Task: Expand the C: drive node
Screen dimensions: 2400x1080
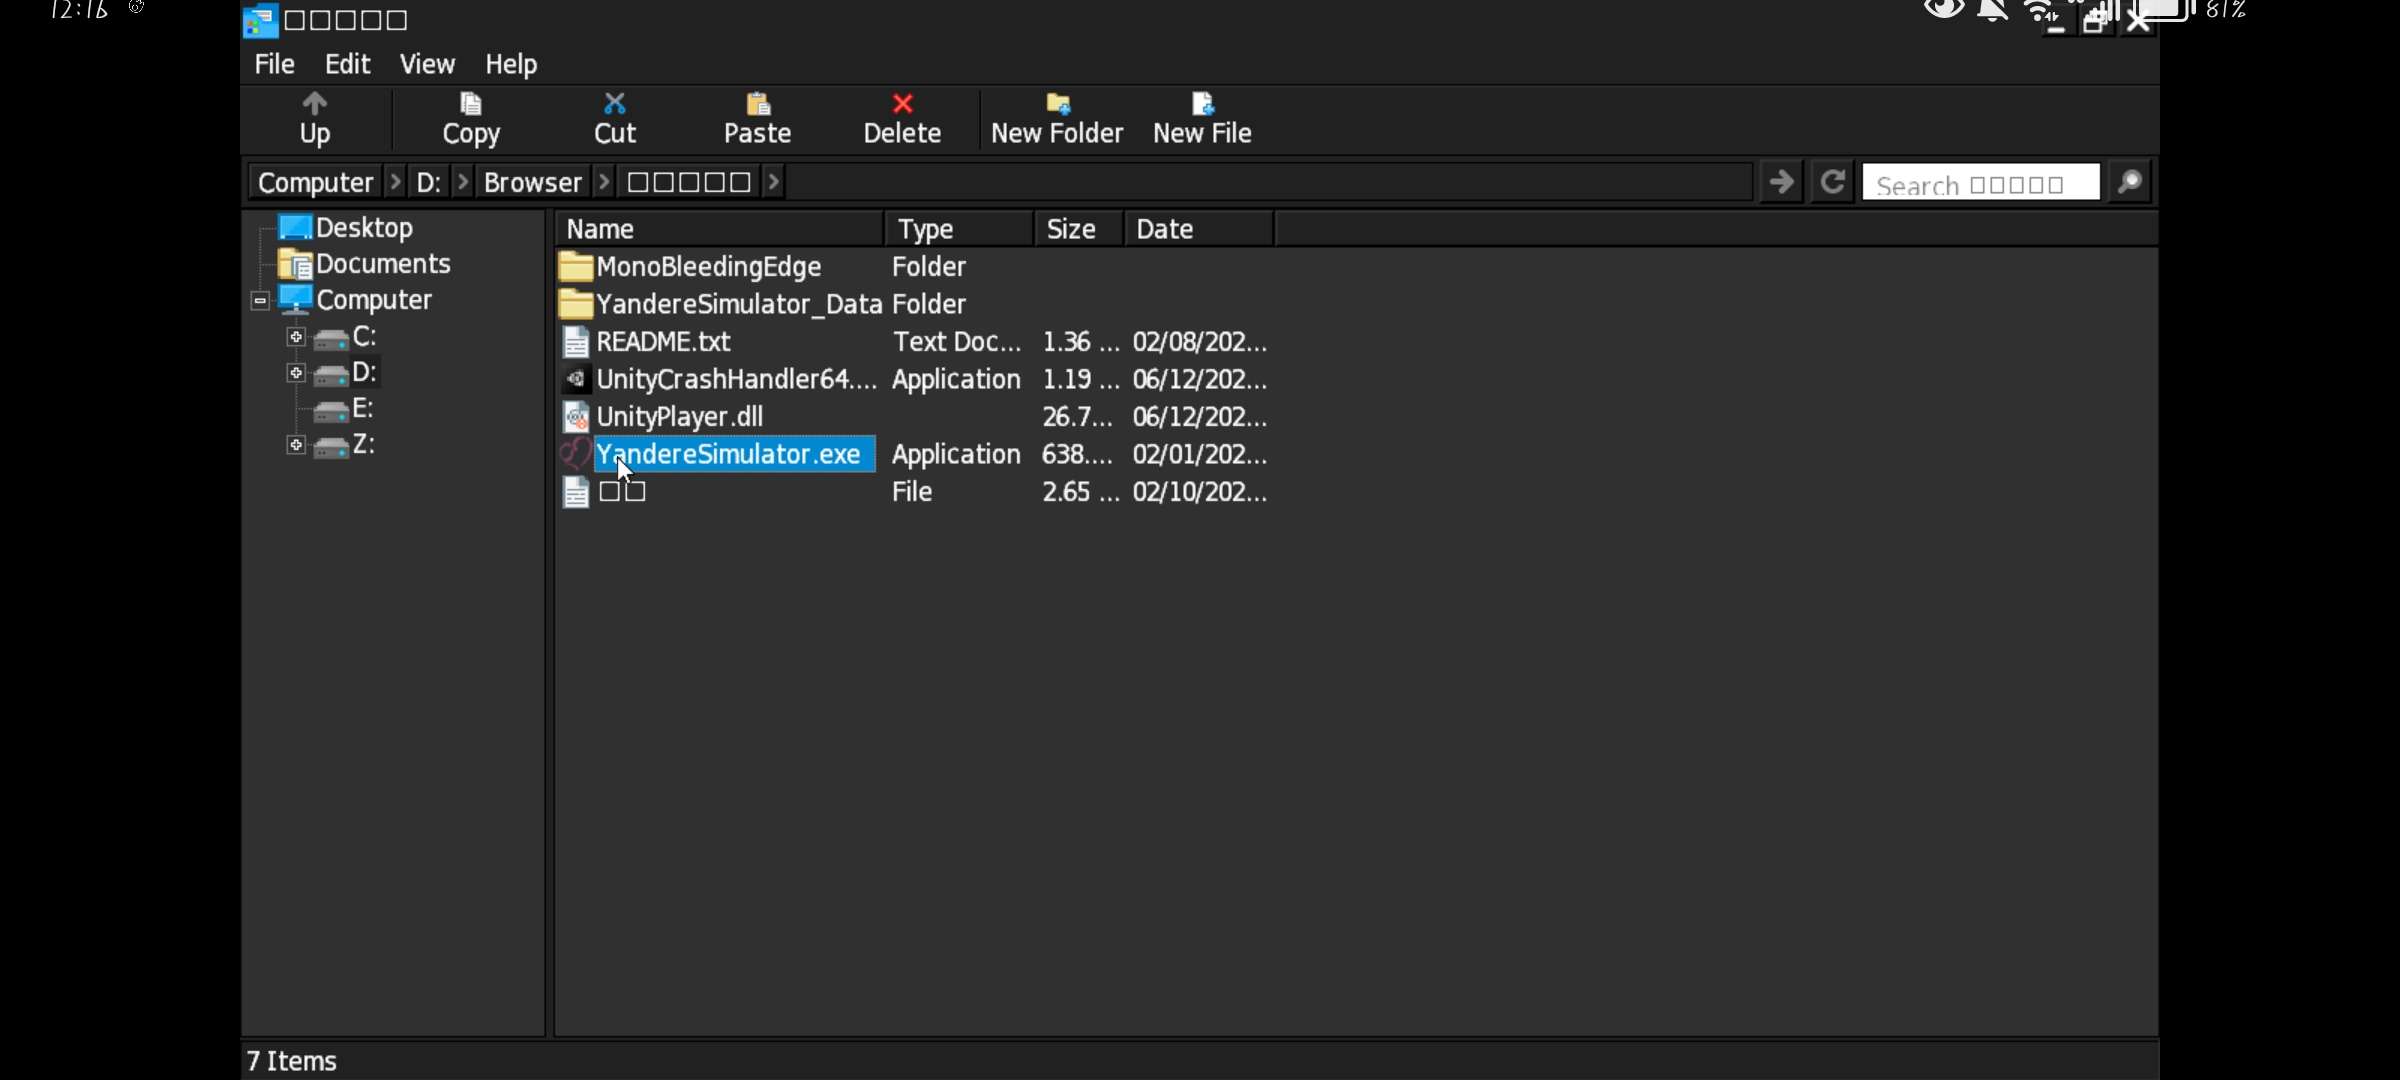Action: pyautogui.click(x=296, y=337)
